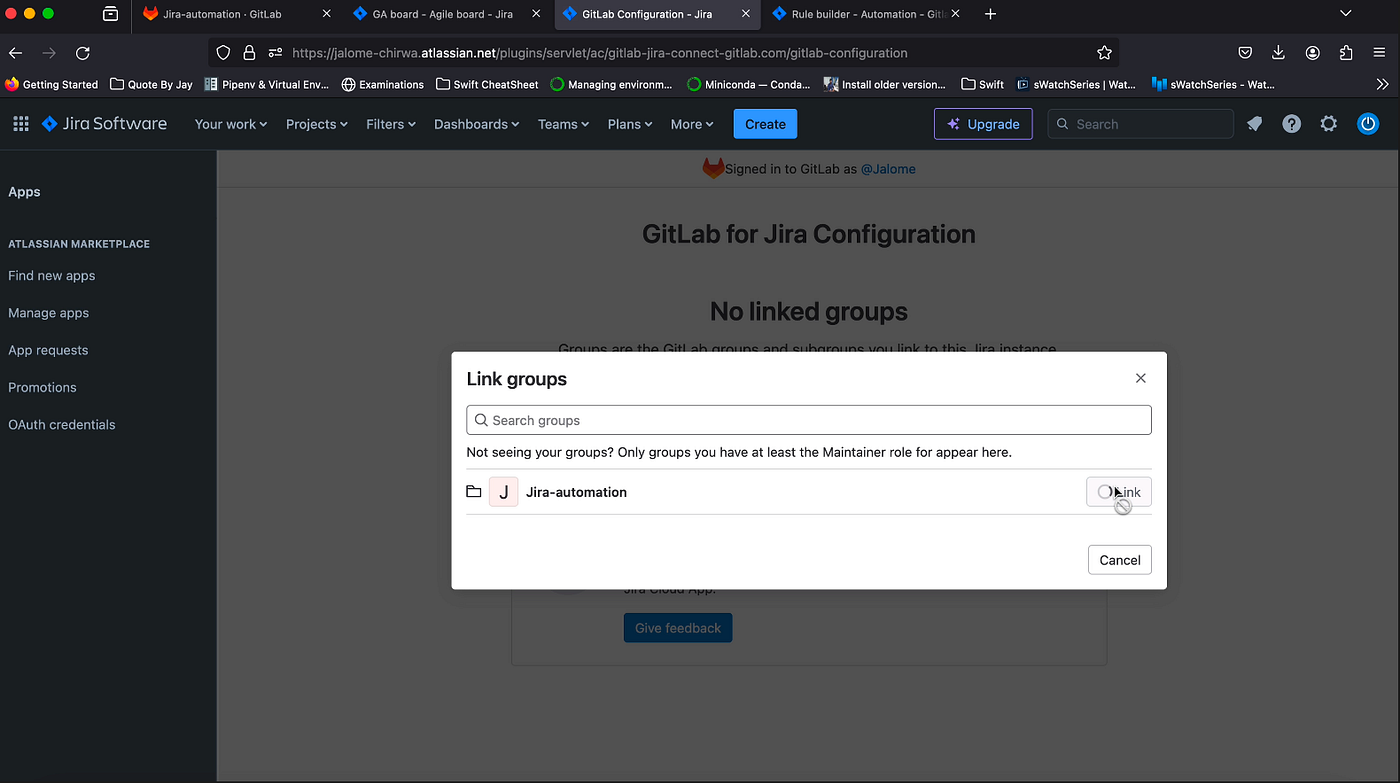This screenshot has width=1400, height=783.
Task: Show all tabs dropdown arrow
Action: click(1345, 14)
